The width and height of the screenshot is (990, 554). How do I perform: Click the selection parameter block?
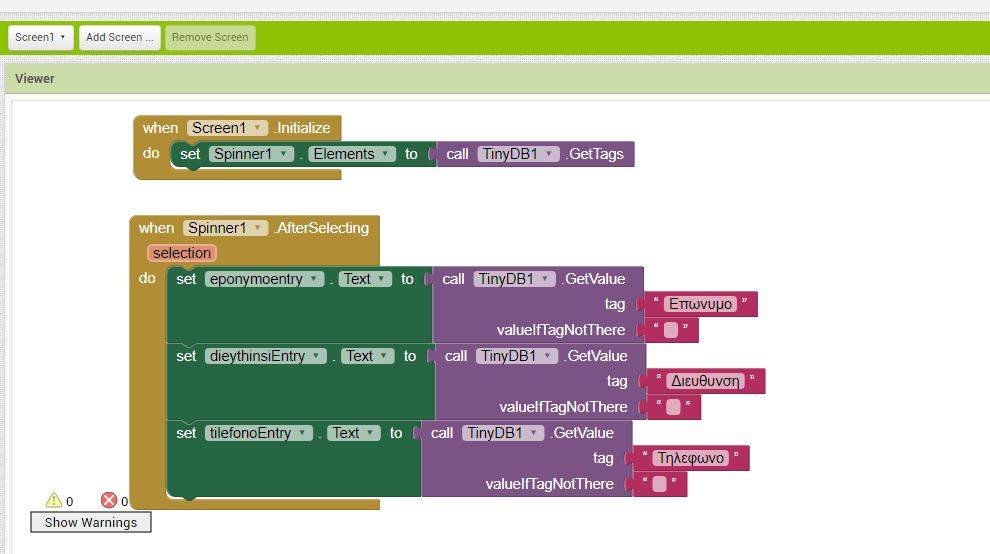[x=182, y=253]
